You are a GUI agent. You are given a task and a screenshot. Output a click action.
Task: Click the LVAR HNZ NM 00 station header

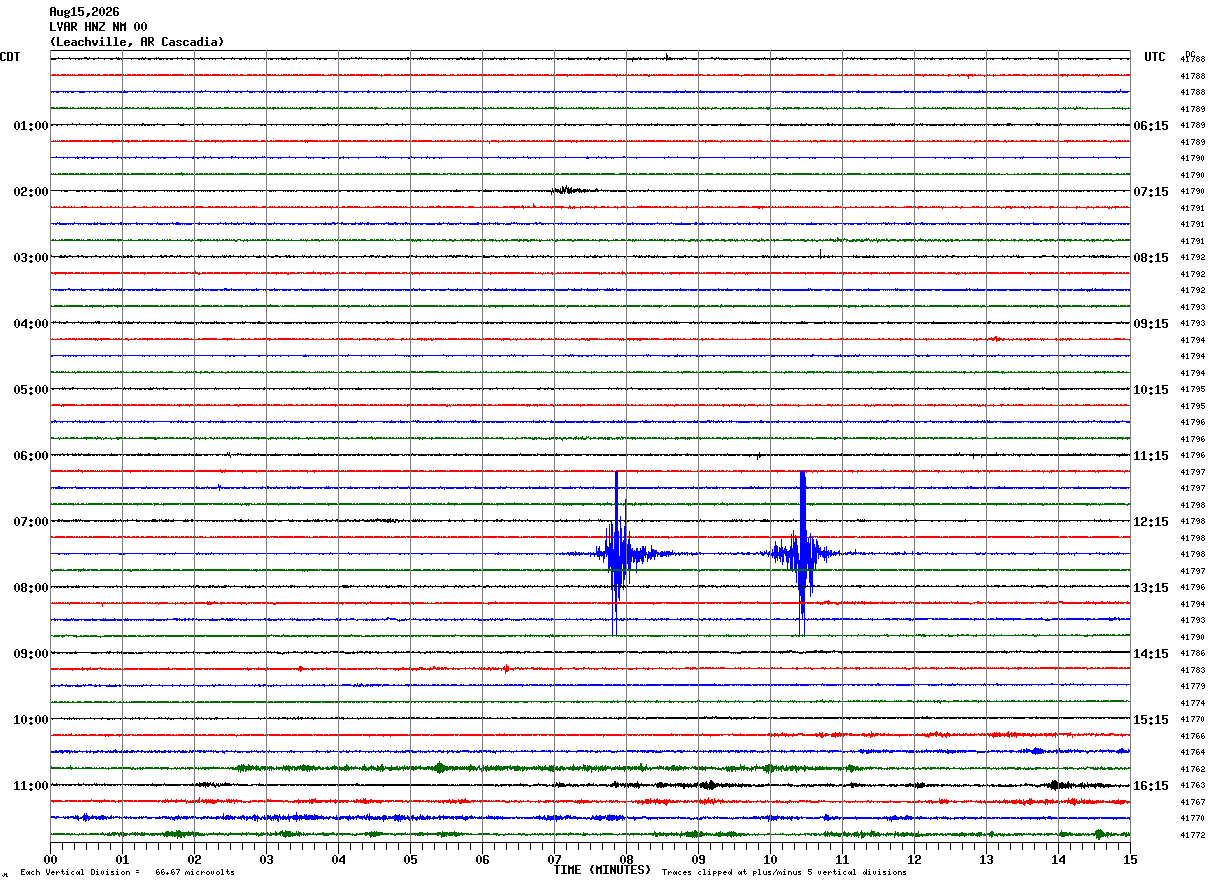coord(98,27)
